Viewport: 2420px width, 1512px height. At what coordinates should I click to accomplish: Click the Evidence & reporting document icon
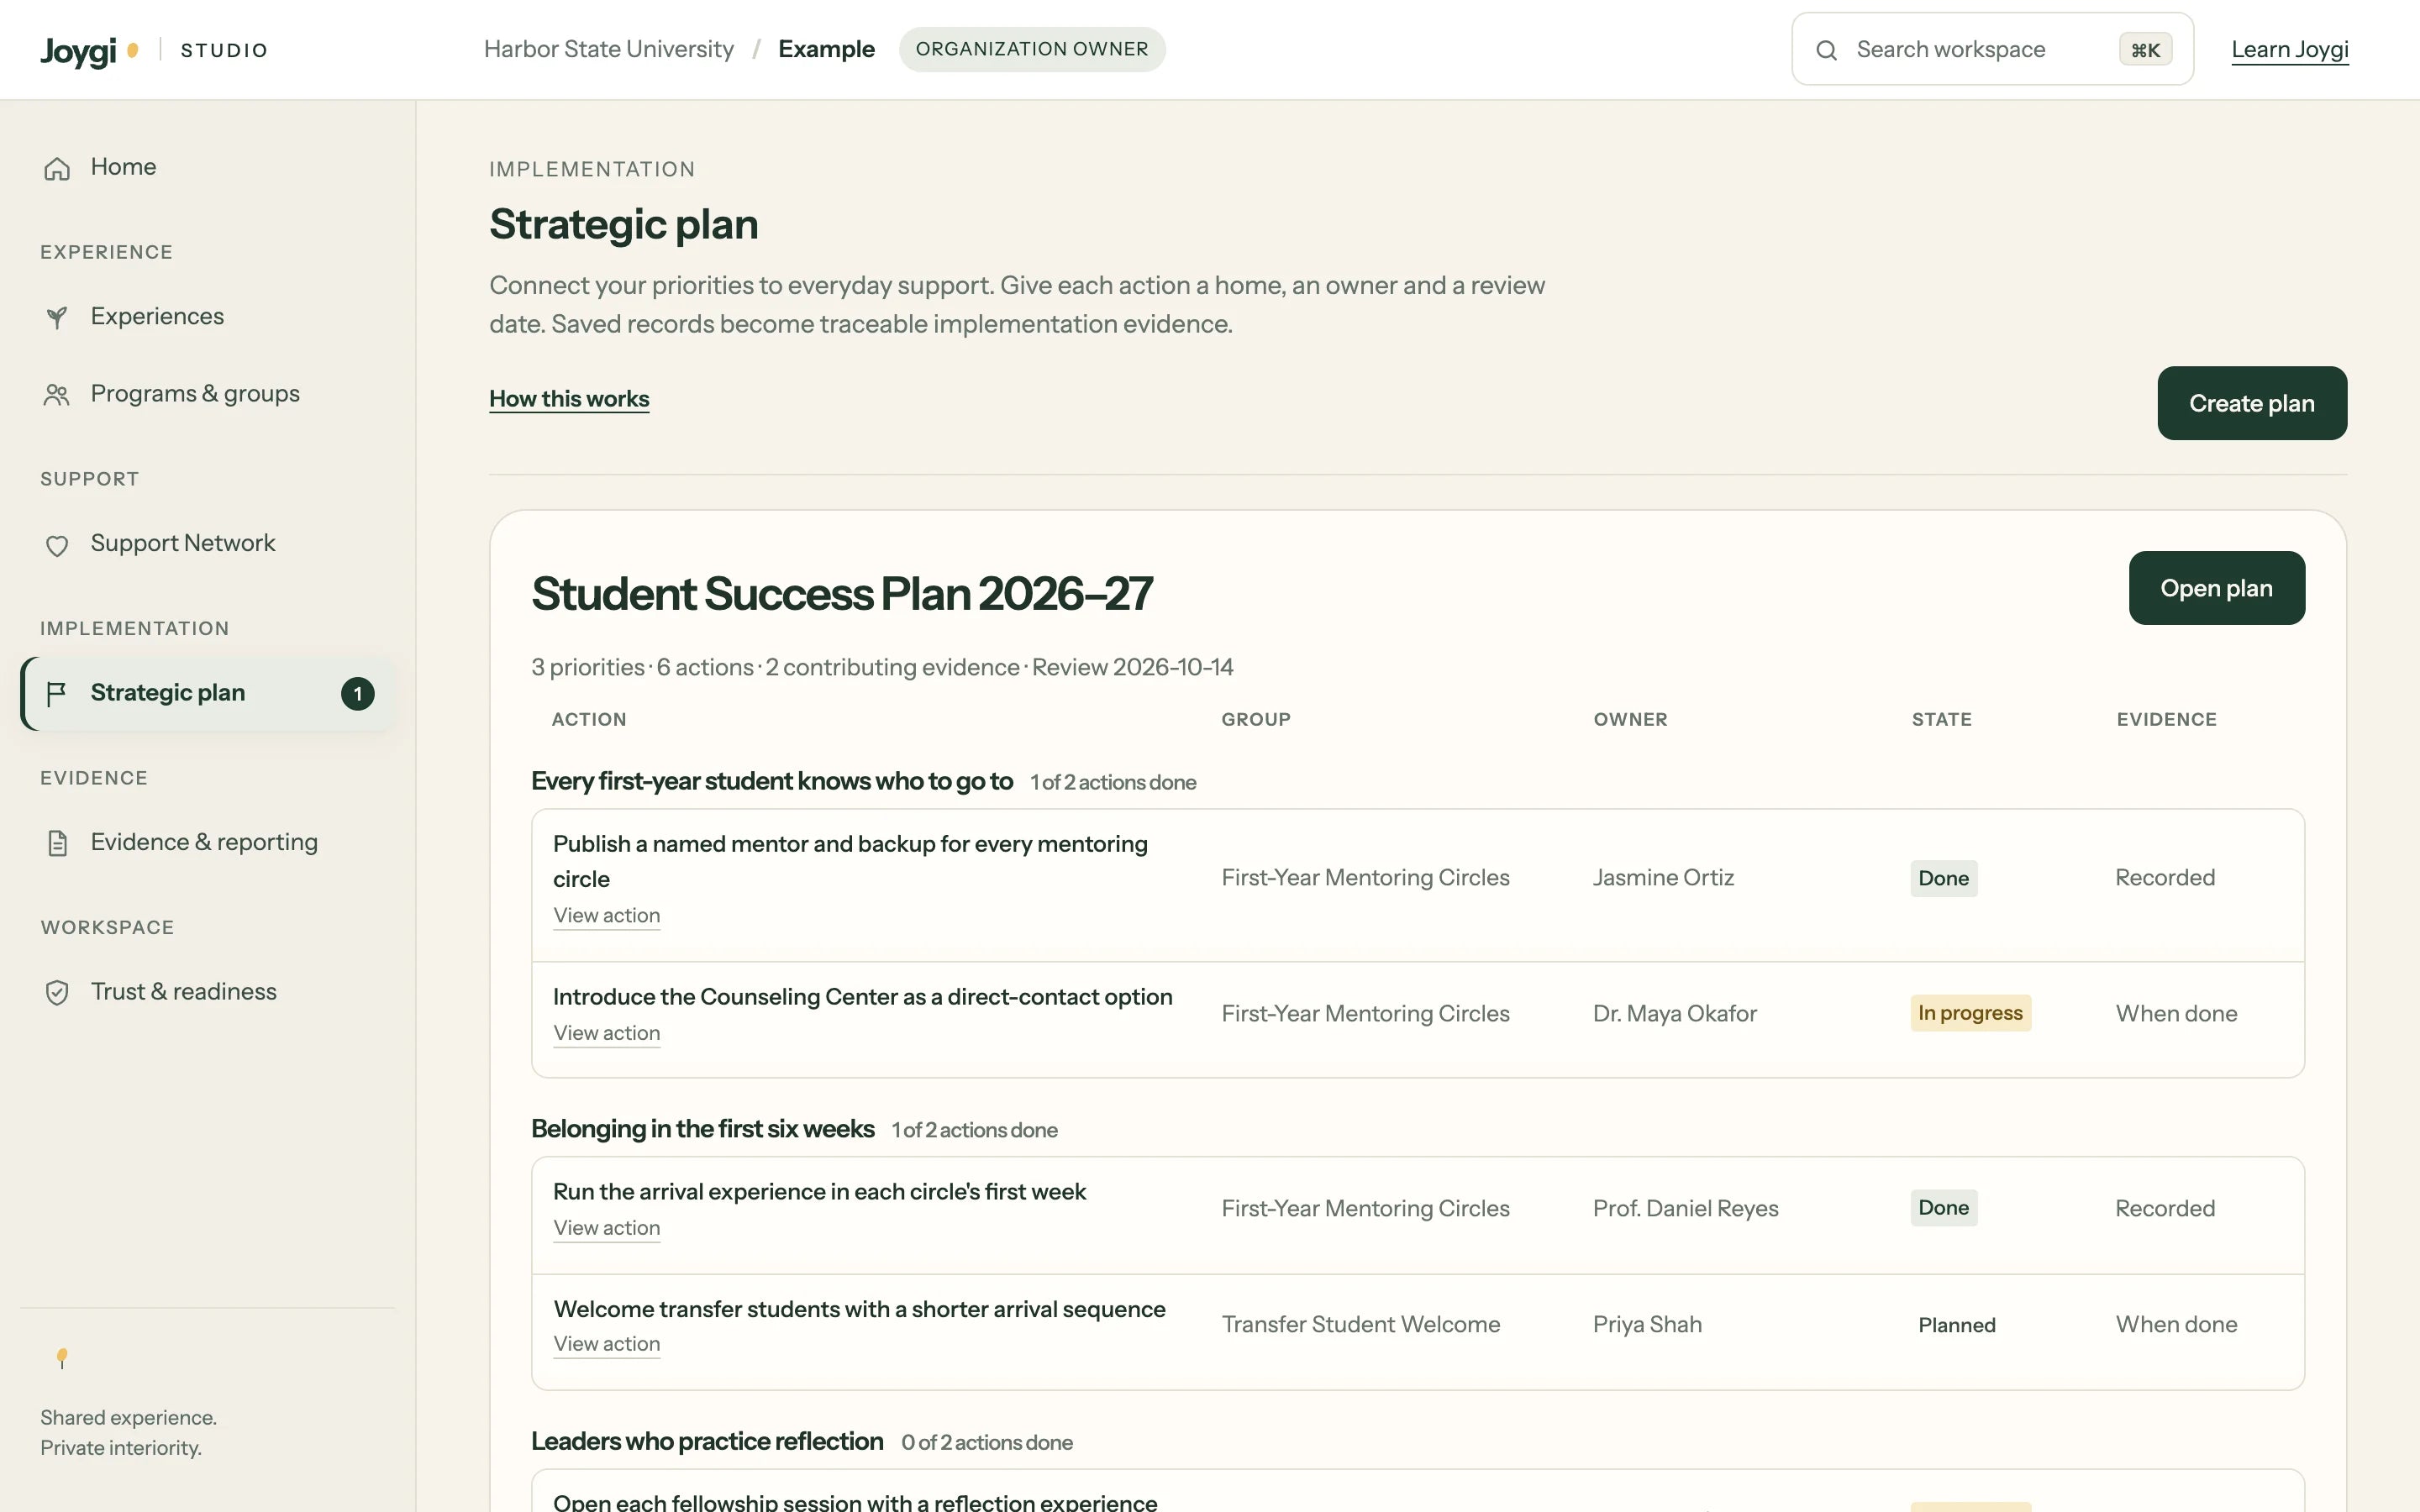coord(57,843)
